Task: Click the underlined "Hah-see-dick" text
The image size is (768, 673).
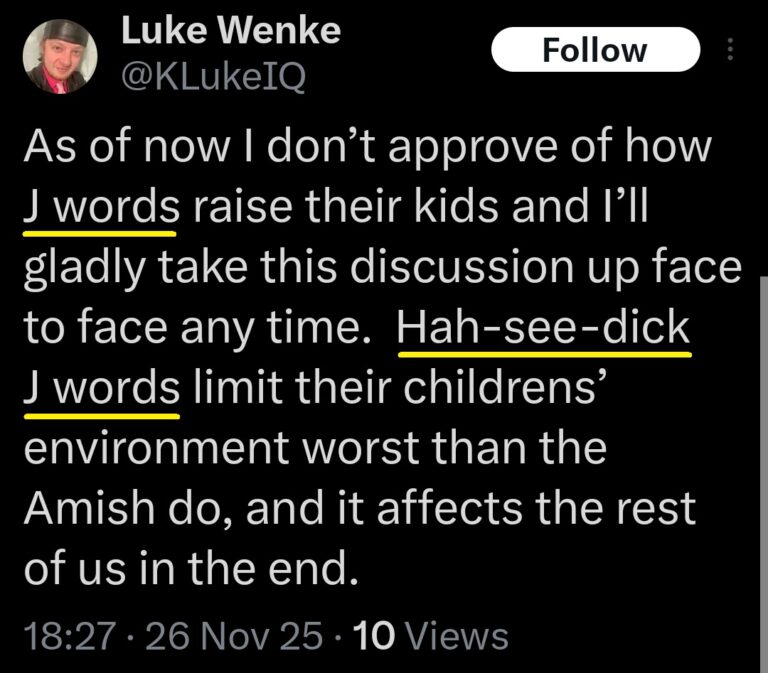Action: [545, 327]
